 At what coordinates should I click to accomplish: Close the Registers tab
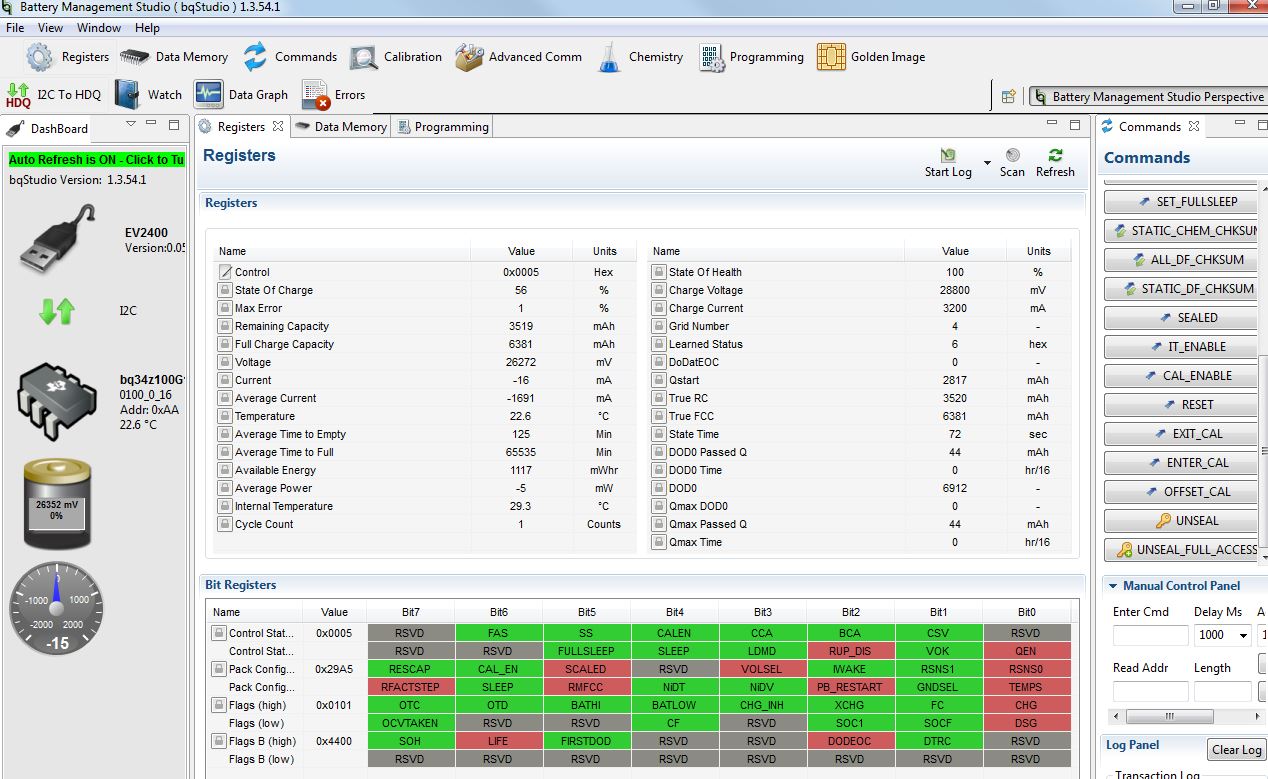click(x=278, y=126)
